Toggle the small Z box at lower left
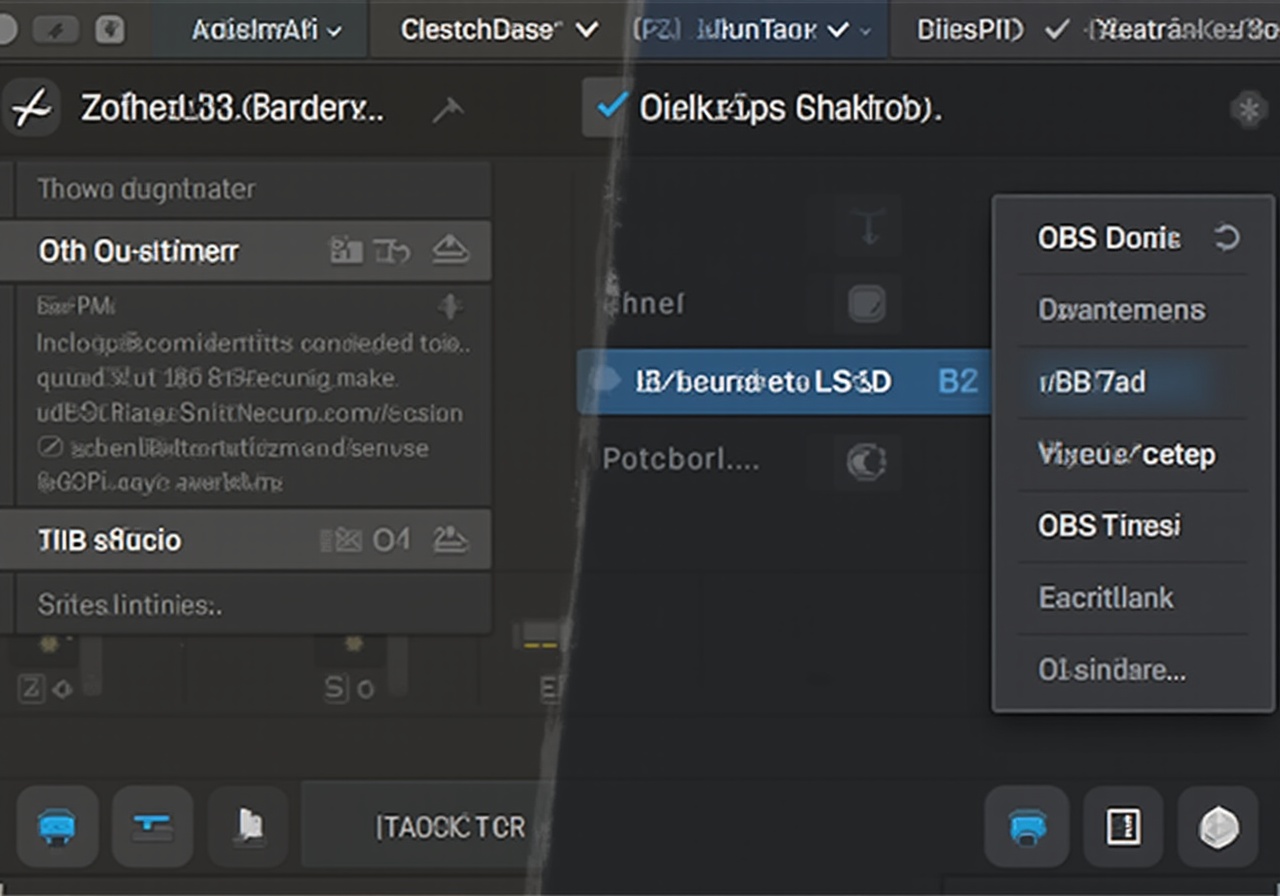Image resolution: width=1280 pixels, height=896 pixels. point(31,689)
